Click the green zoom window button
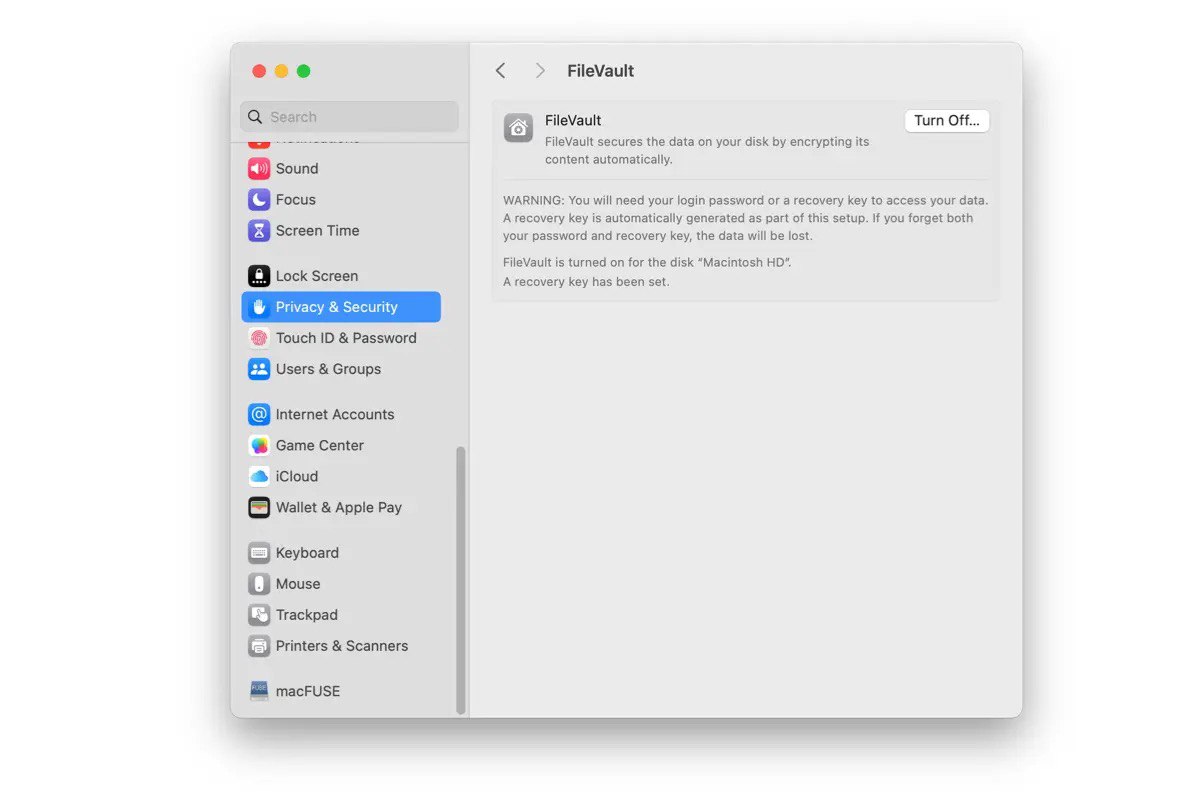This screenshot has width=1200, height=800. click(x=303, y=71)
